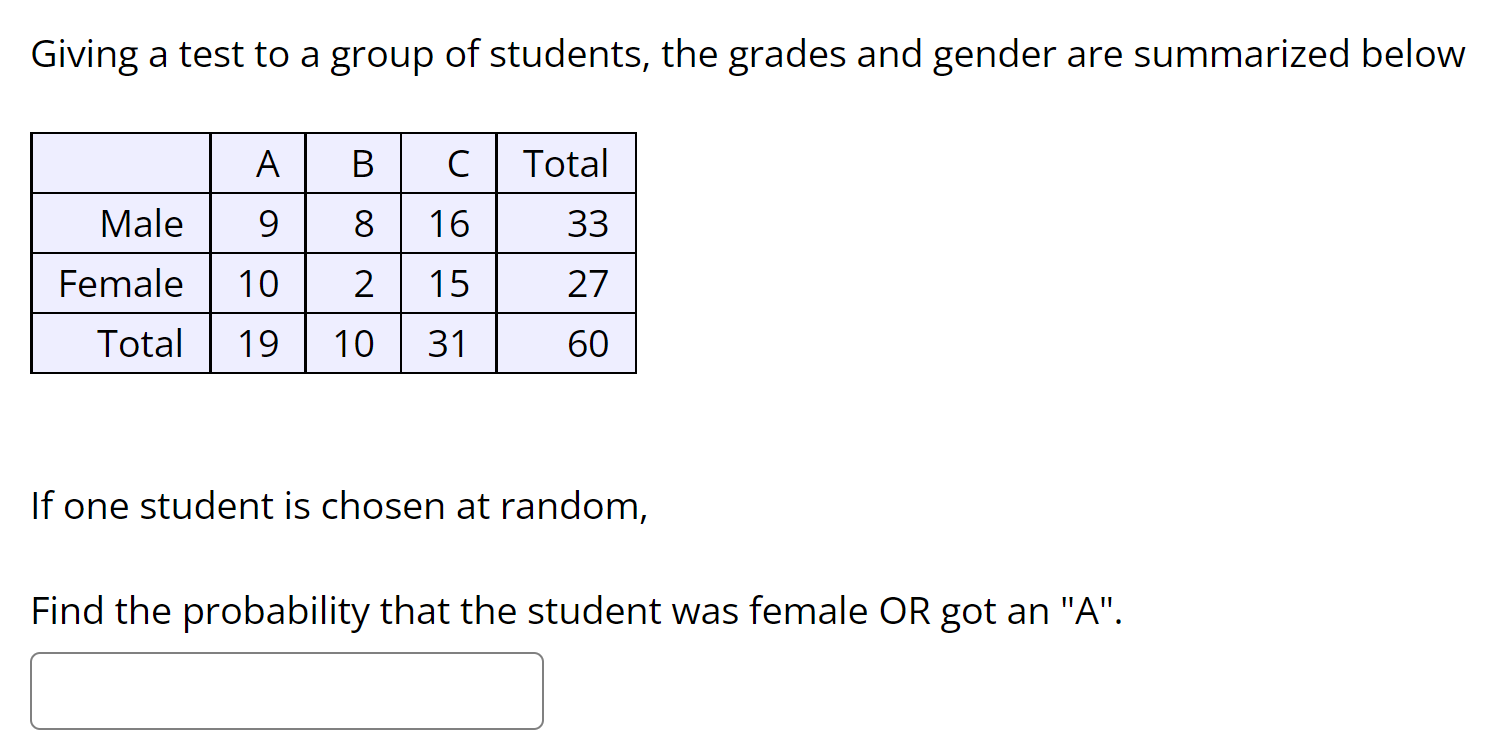The width and height of the screenshot is (1492, 750).
Task: Click the Male total value 33
Action: [x=589, y=223]
